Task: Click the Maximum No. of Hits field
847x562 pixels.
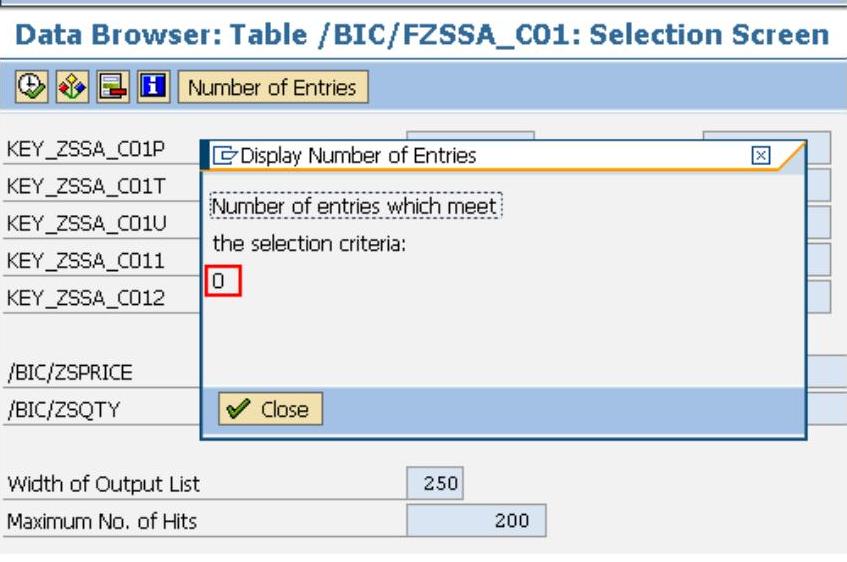Action: [x=476, y=521]
